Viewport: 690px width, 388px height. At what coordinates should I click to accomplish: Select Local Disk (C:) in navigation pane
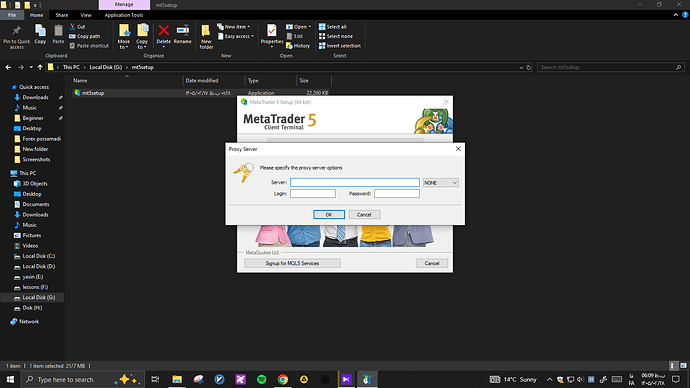click(x=39, y=256)
